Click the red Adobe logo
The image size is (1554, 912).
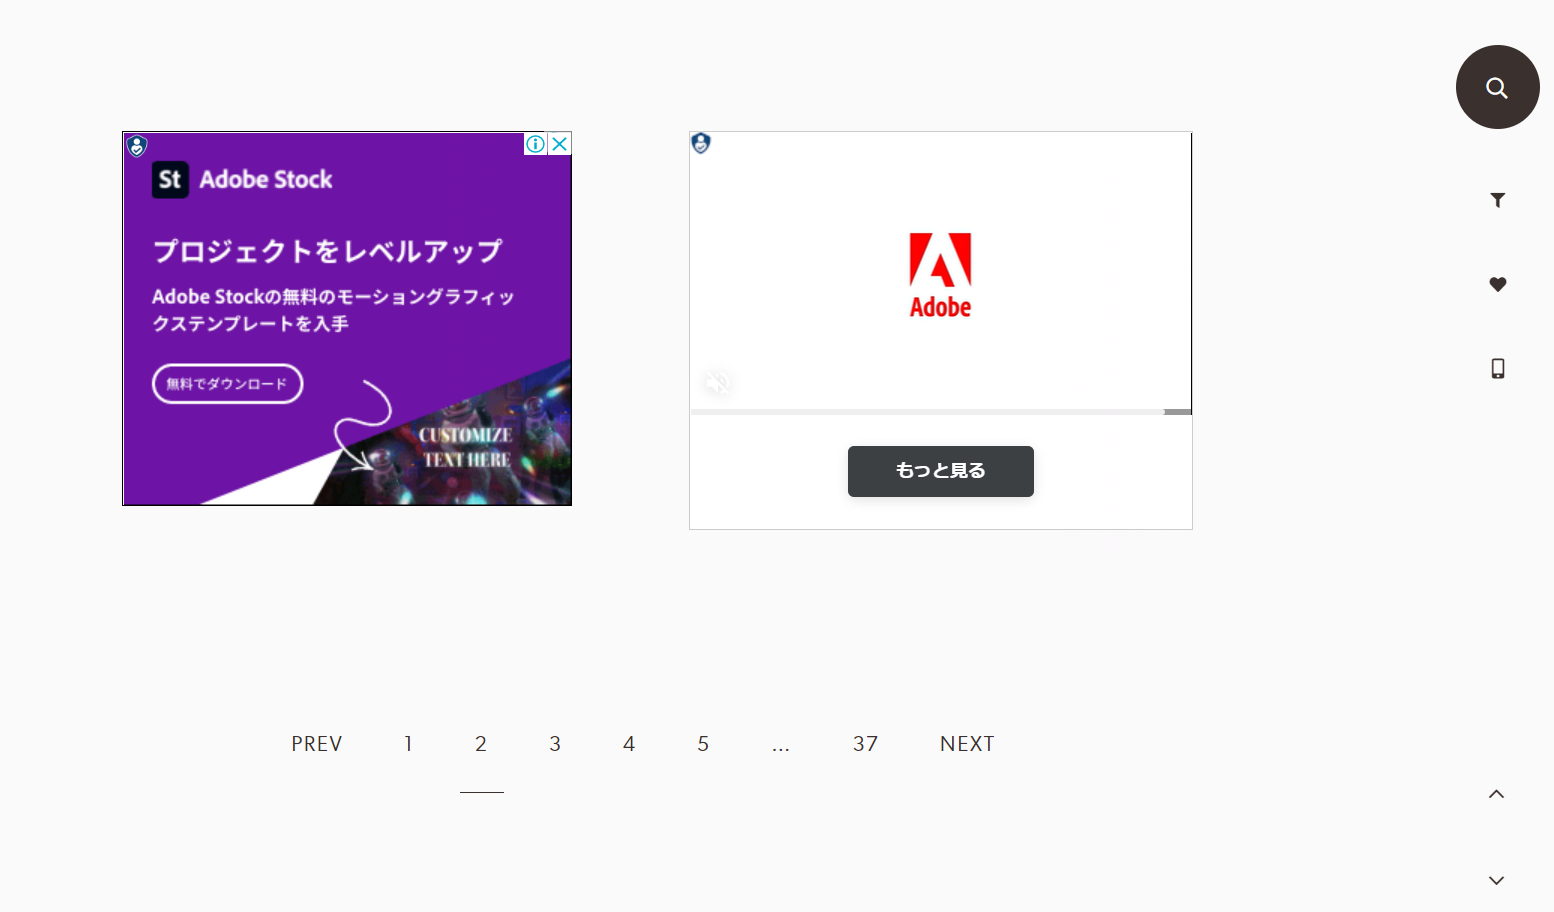point(940,275)
